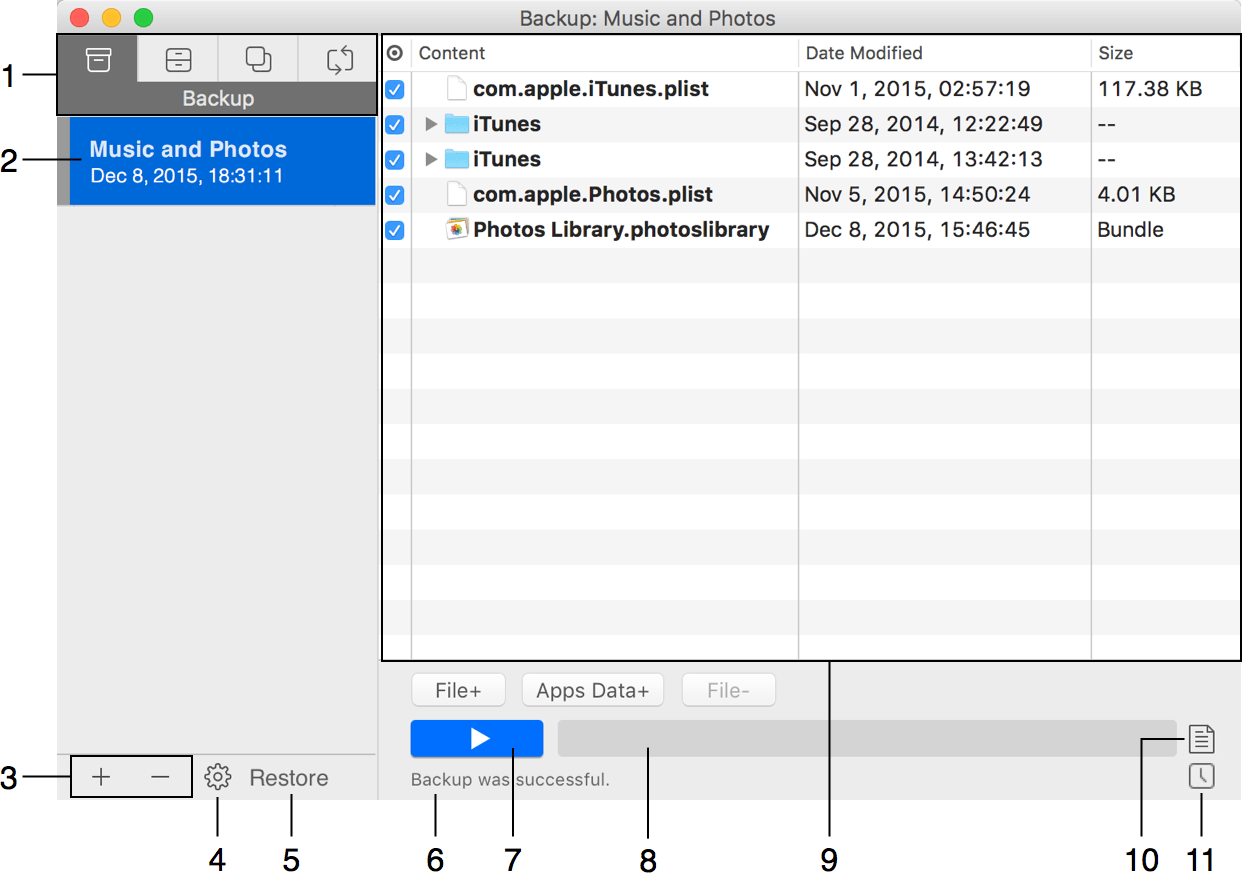Click the Bundle size value
The image size is (1242, 873).
pos(1131,230)
